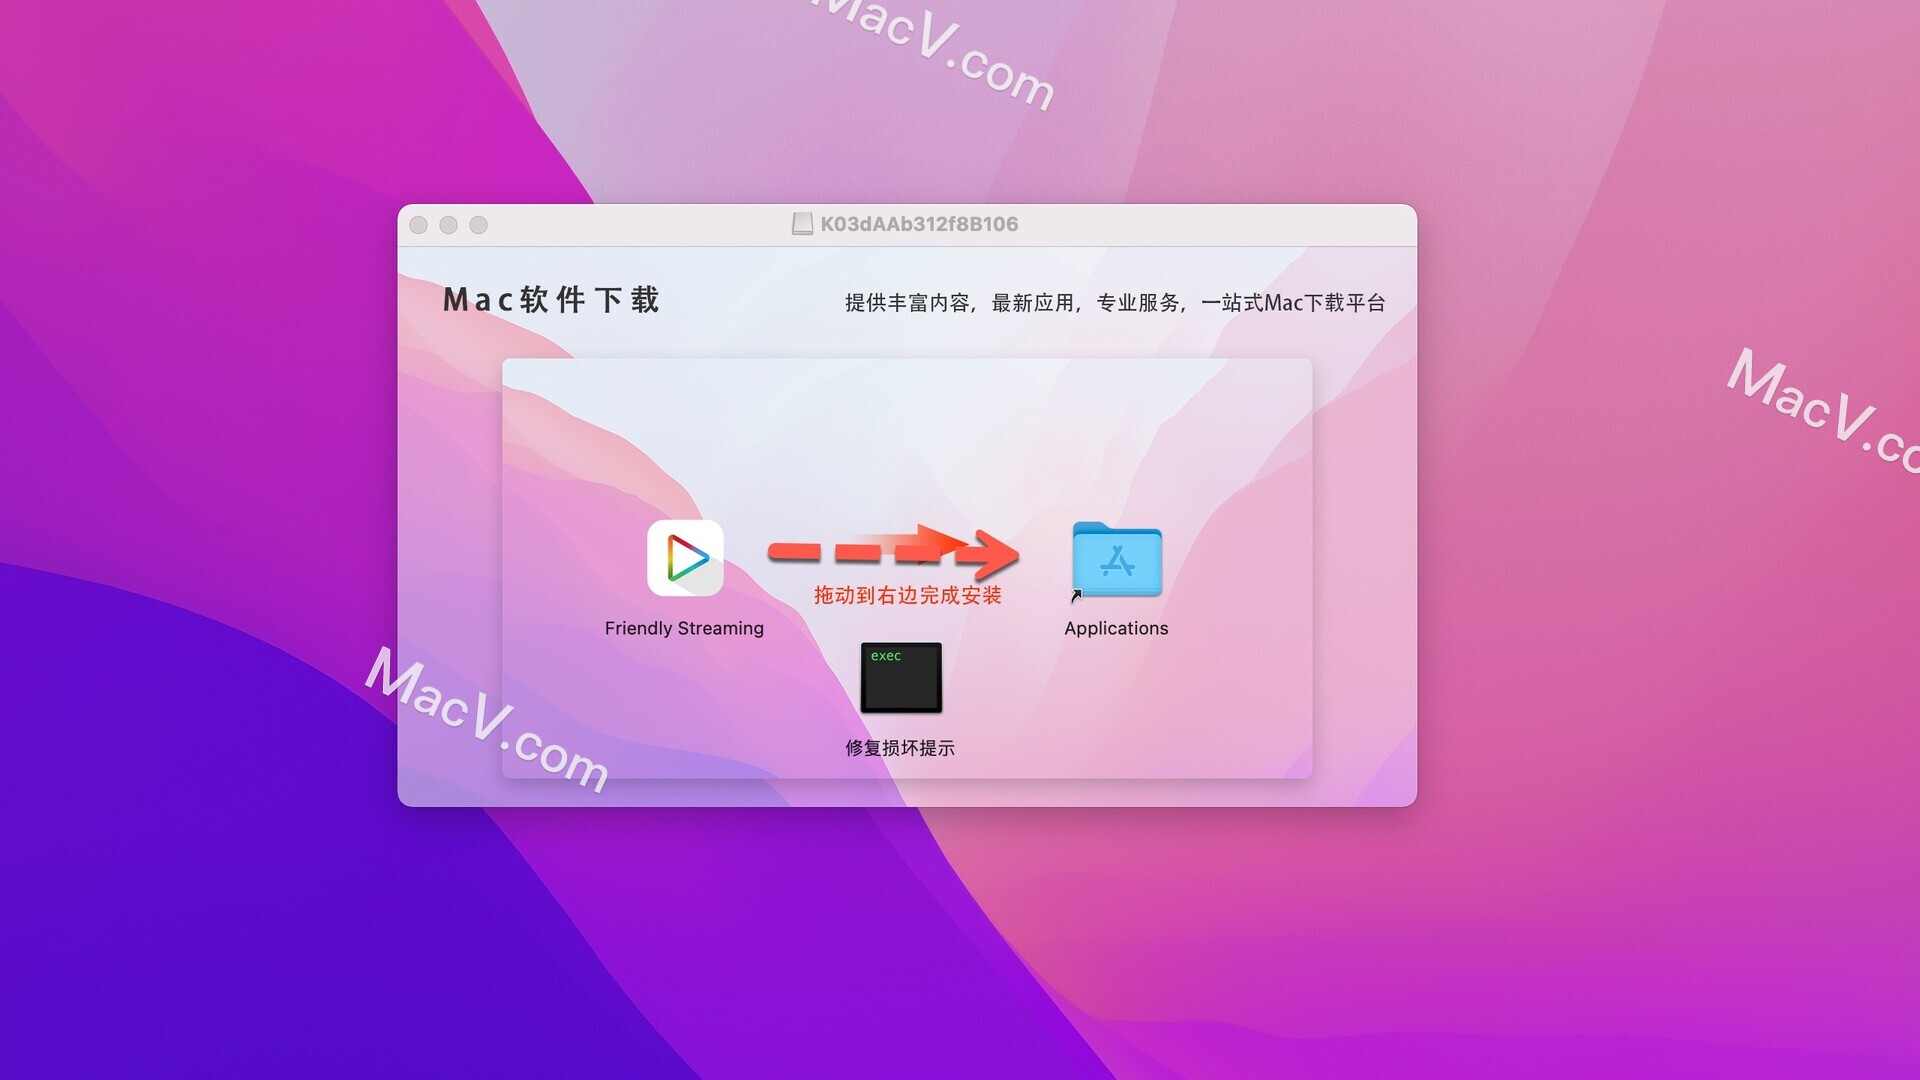
Task: Expand the DMG installer window panel
Action: point(480,224)
